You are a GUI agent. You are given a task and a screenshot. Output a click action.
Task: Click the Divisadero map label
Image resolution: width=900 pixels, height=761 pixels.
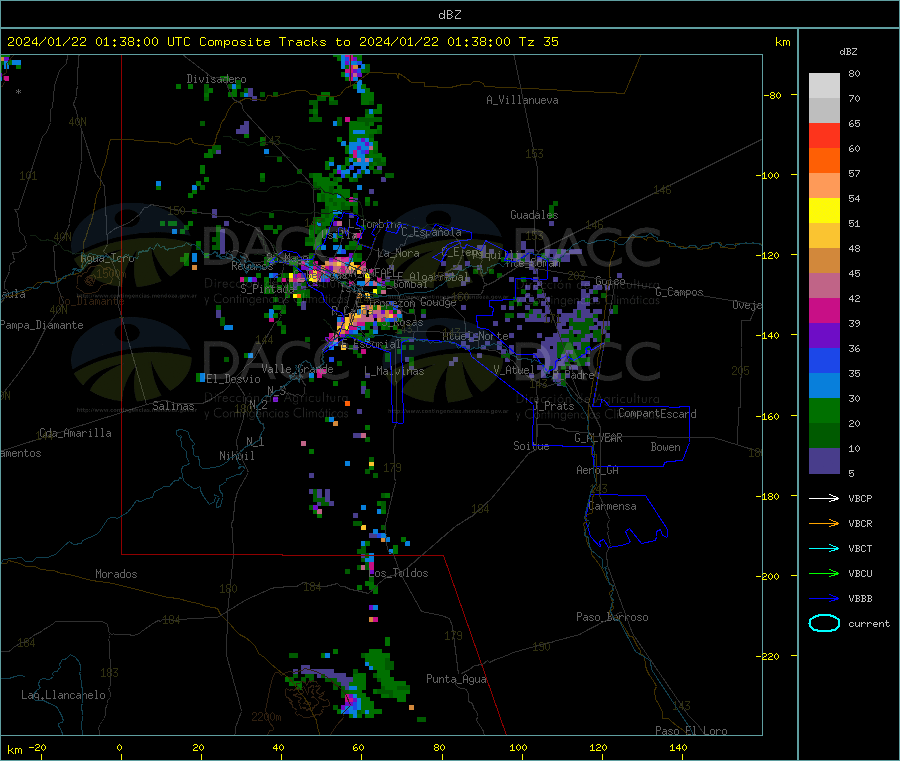pos(216,79)
